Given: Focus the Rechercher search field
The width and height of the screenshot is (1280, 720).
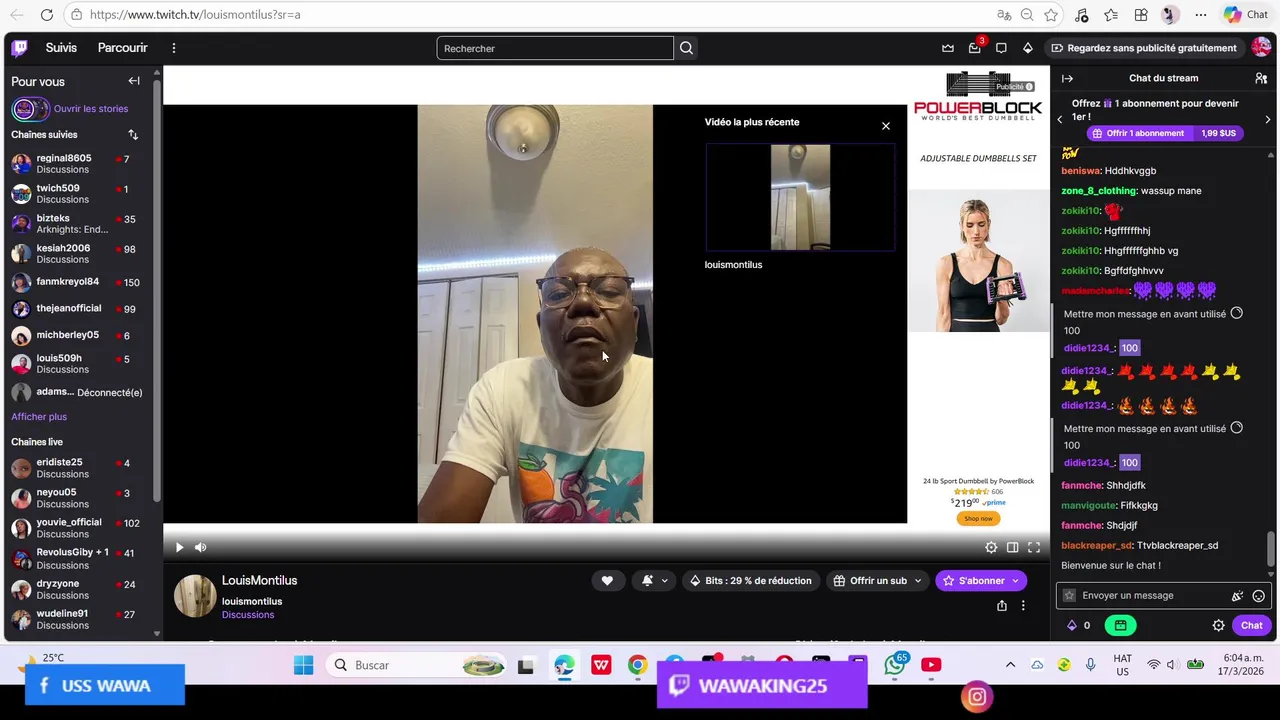Looking at the screenshot, I should [555, 48].
